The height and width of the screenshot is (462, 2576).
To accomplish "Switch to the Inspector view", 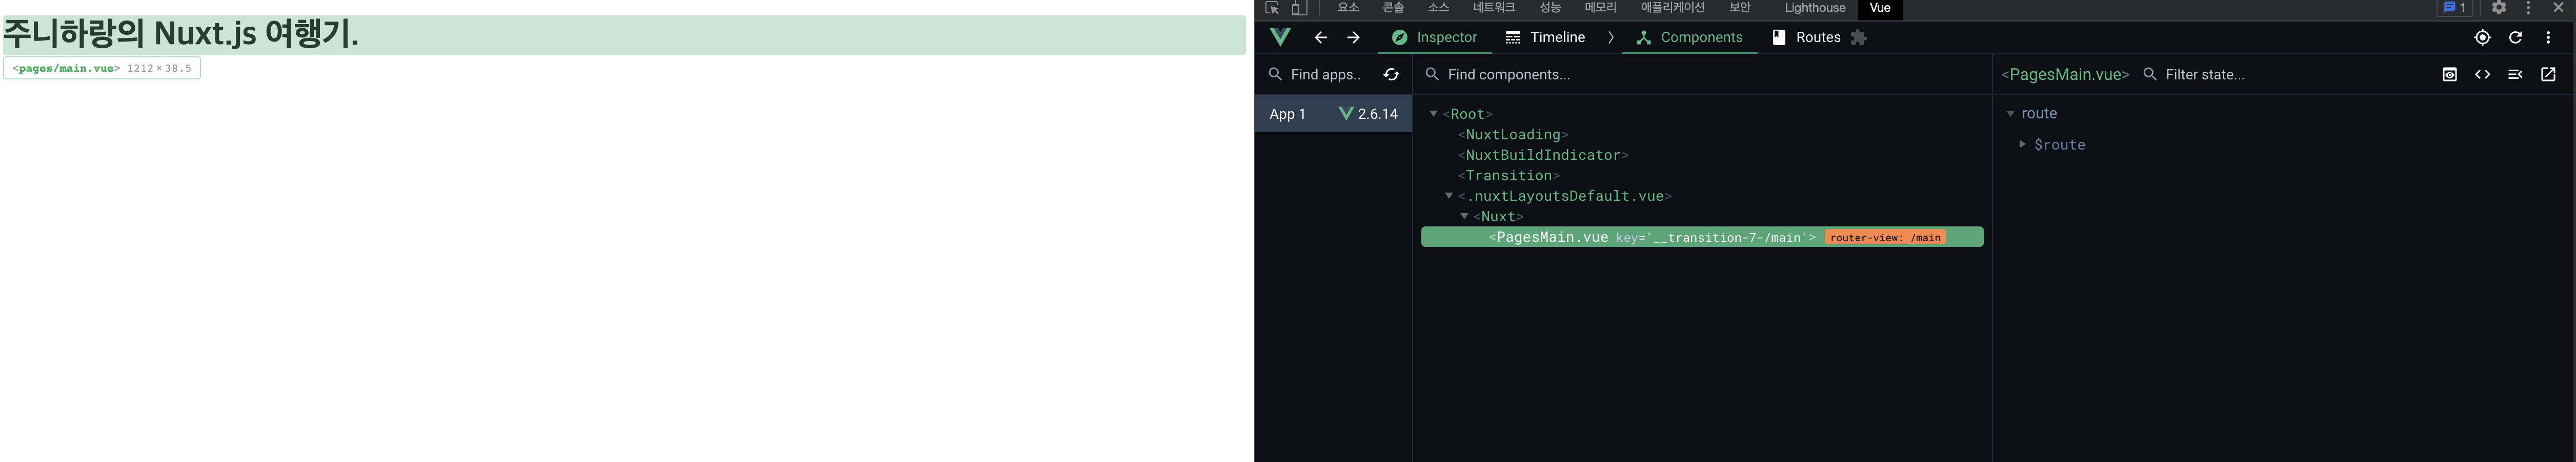I will [1434, 37].
